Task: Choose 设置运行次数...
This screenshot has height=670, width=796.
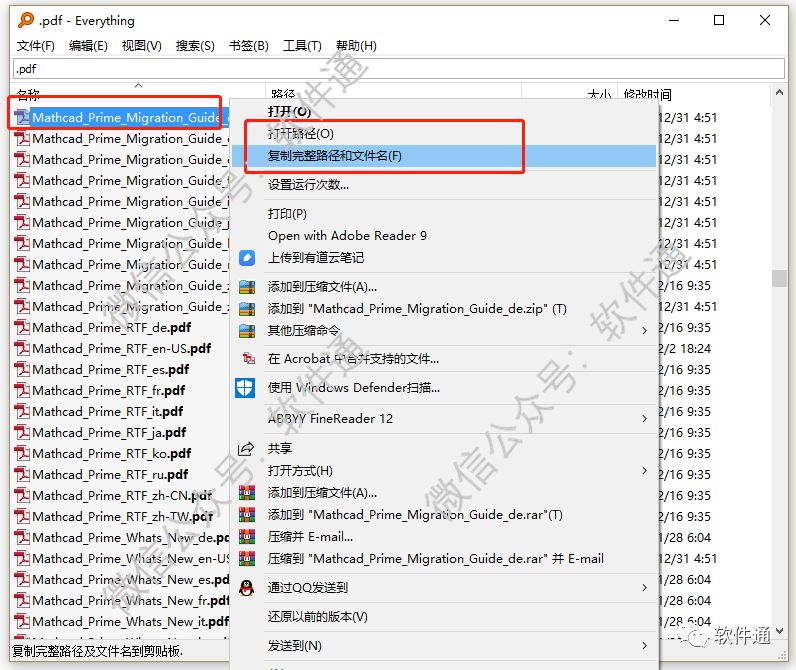Action: (308, 185)
